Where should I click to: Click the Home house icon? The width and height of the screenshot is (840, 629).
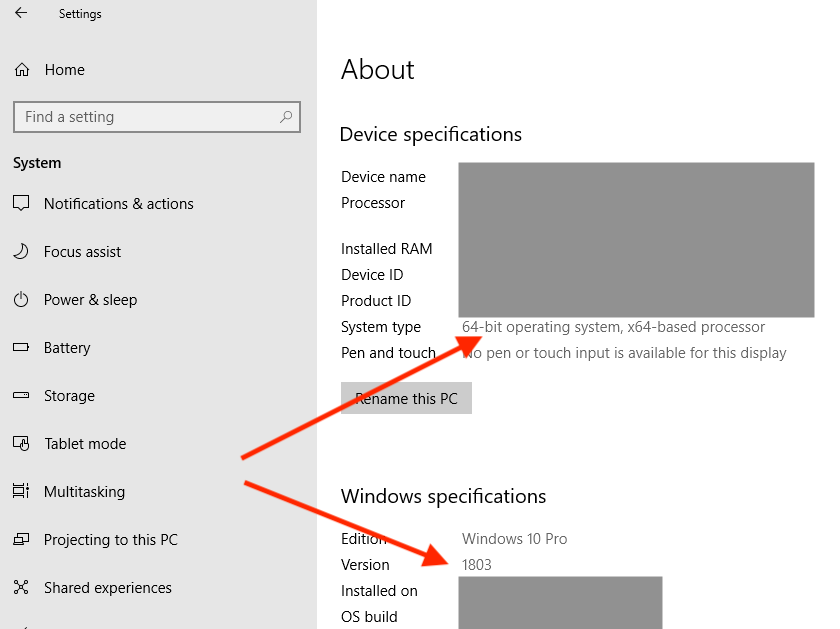pos(21,70)
